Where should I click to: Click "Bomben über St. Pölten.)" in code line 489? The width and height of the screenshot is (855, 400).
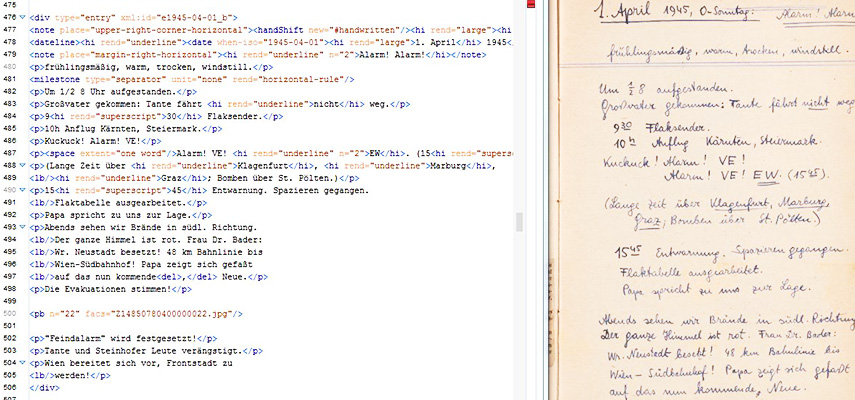click(x=276, y=178)
